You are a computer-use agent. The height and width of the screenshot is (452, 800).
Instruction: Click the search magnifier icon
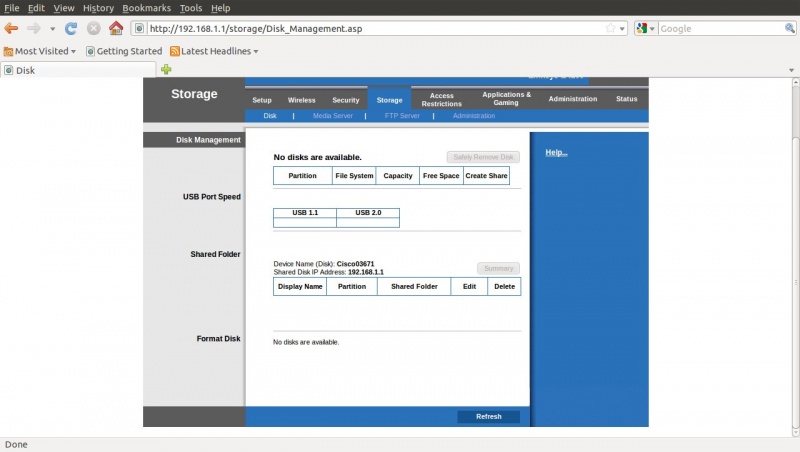789,29
